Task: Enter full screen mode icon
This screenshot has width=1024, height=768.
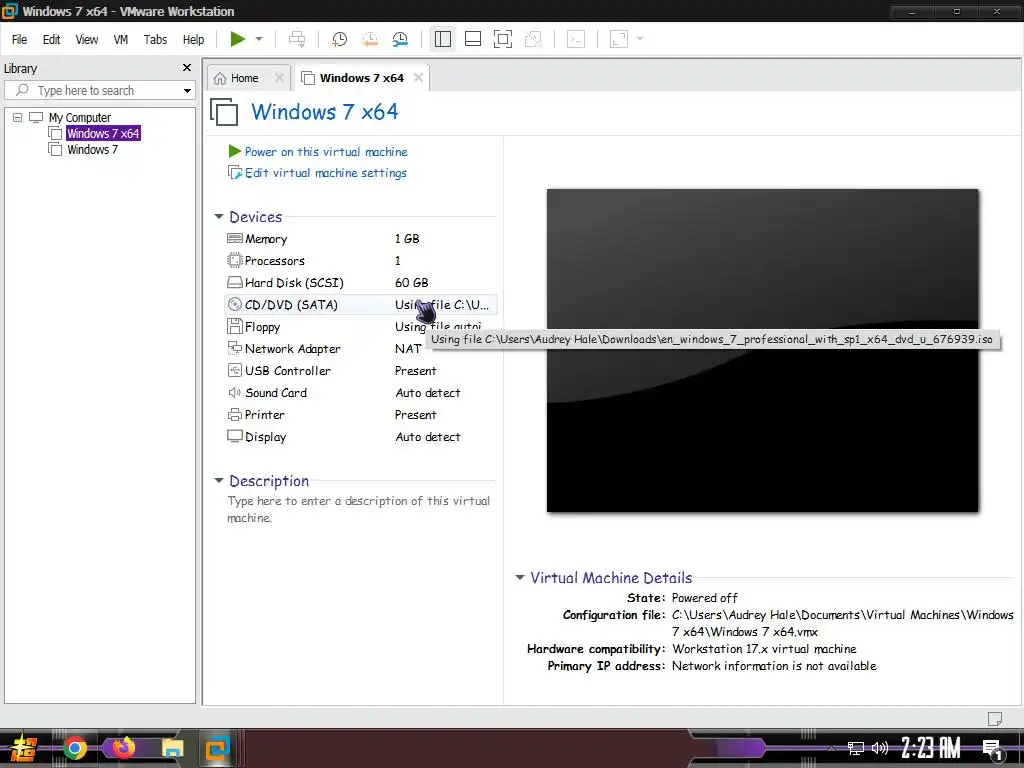Action: click(x=503, y=39)
